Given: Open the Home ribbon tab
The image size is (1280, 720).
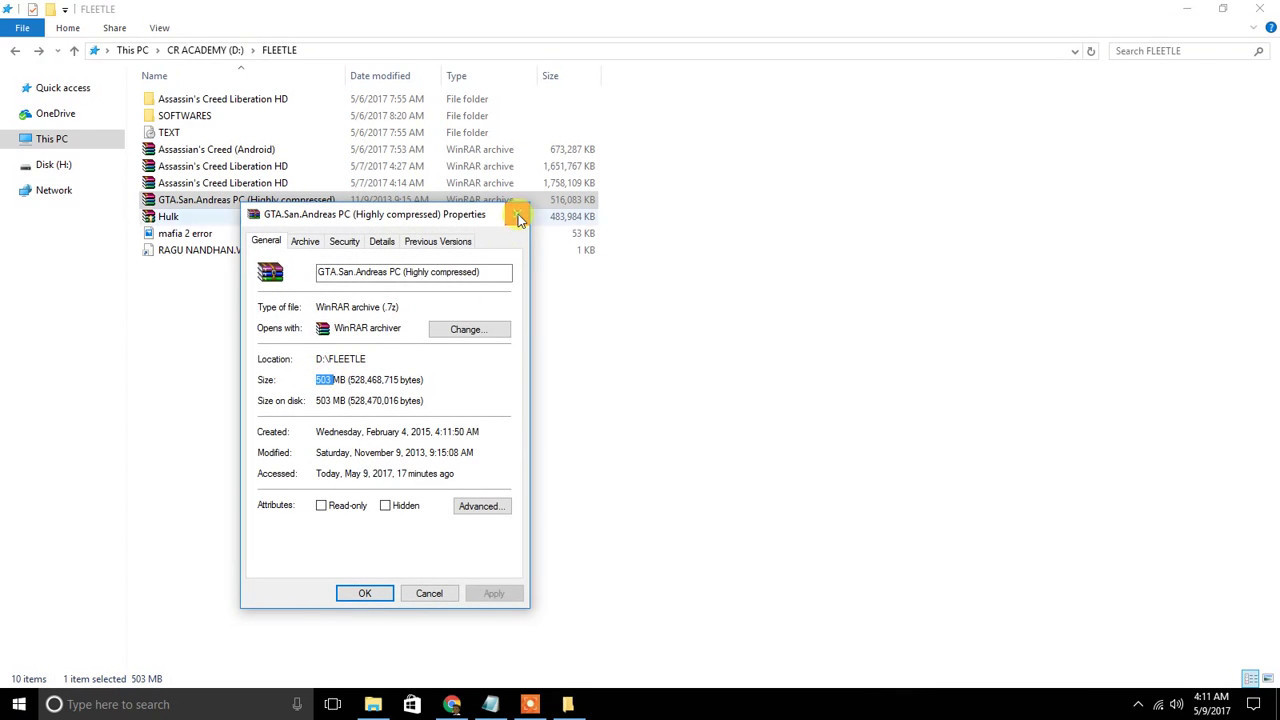Looking at the screenshot, I should click(68, 28).
